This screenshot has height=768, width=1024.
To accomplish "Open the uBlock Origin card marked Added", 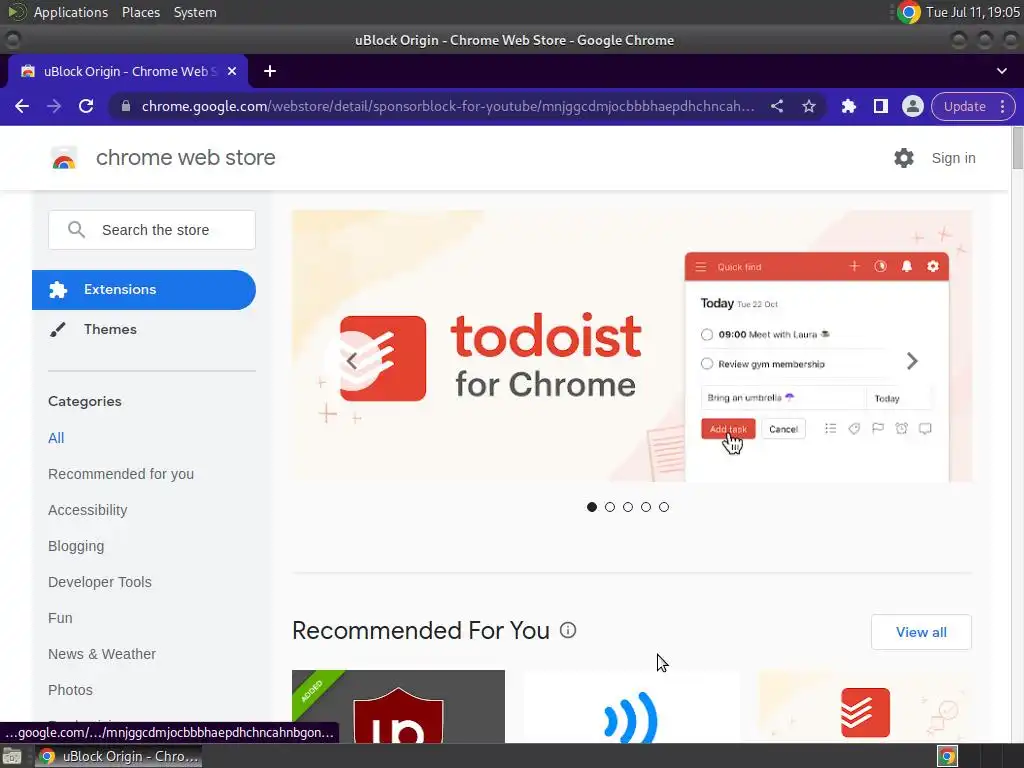I will (x=398, y=707).
